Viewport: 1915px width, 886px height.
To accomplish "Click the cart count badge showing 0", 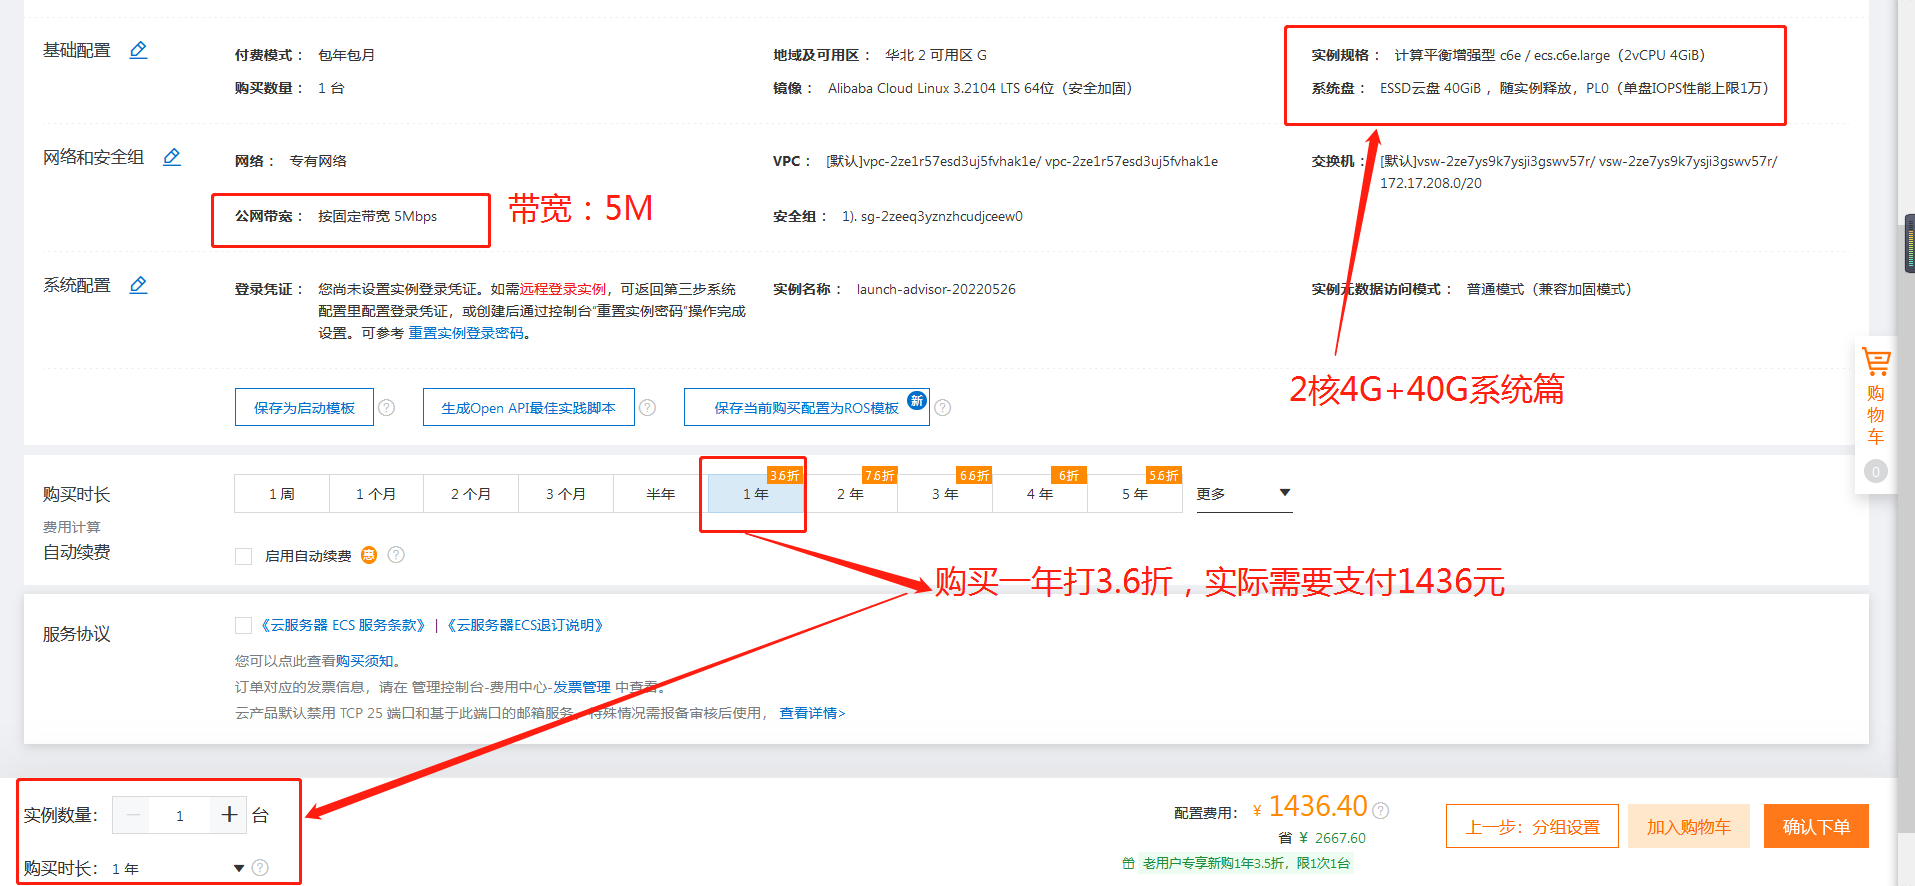I will [1876, 471].
